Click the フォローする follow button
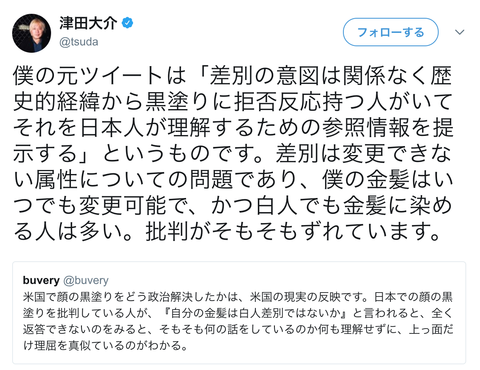The width and height of the screenshot is (480, 370). 390,32
